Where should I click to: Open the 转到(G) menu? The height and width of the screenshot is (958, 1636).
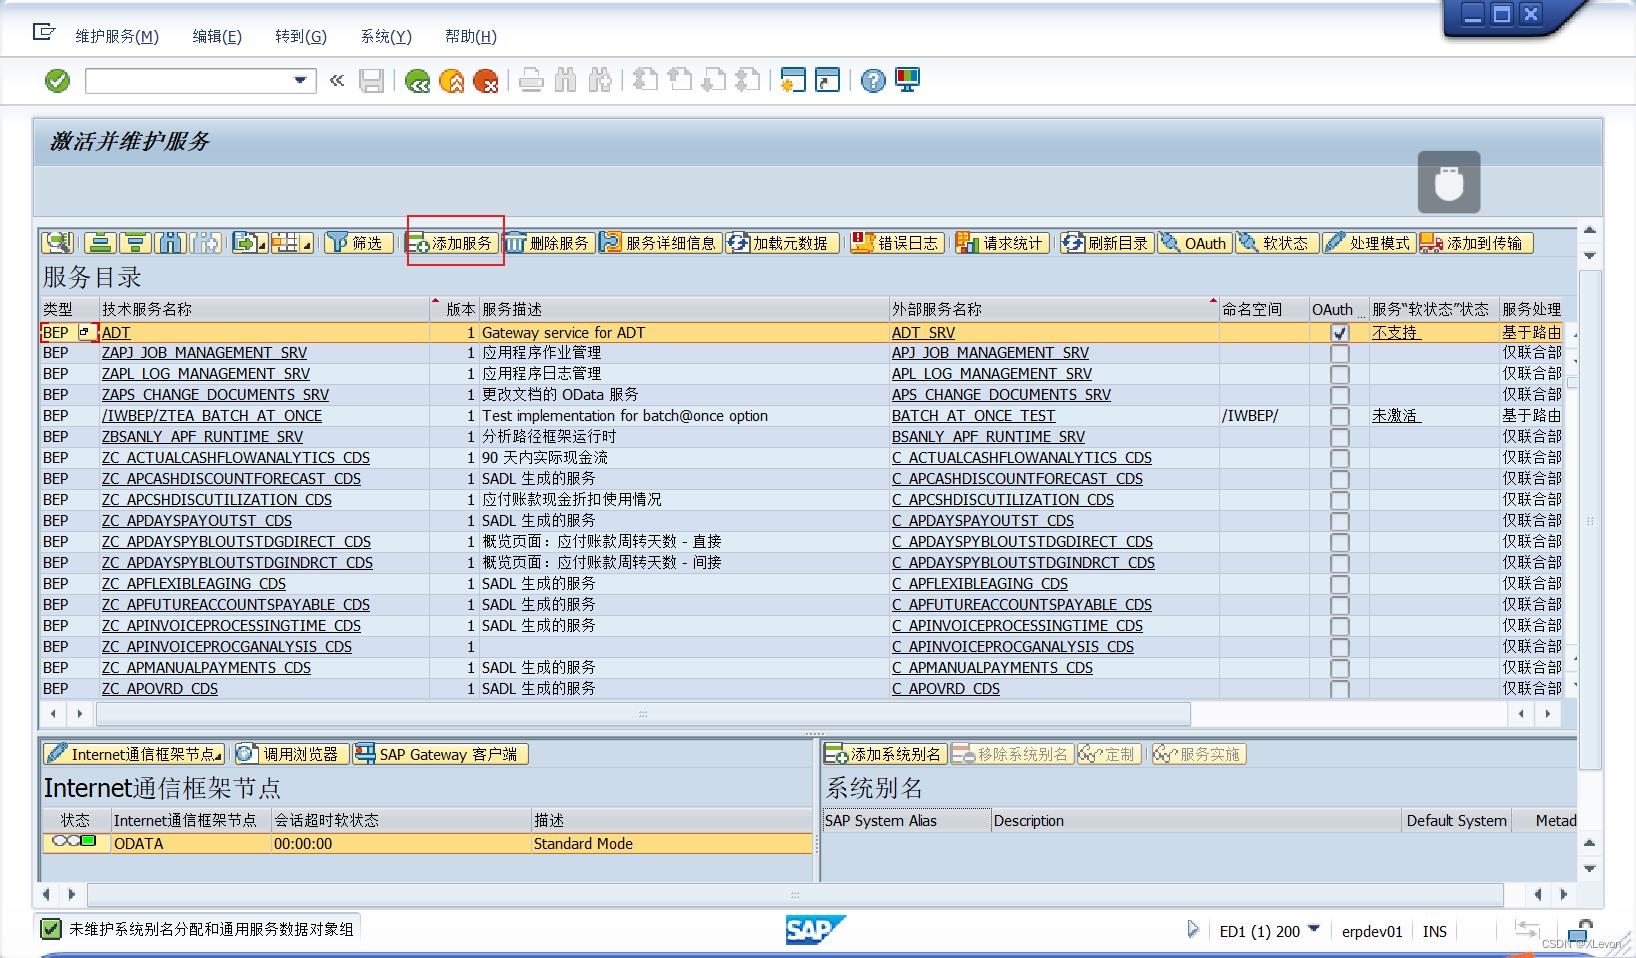tap(301, 36)
